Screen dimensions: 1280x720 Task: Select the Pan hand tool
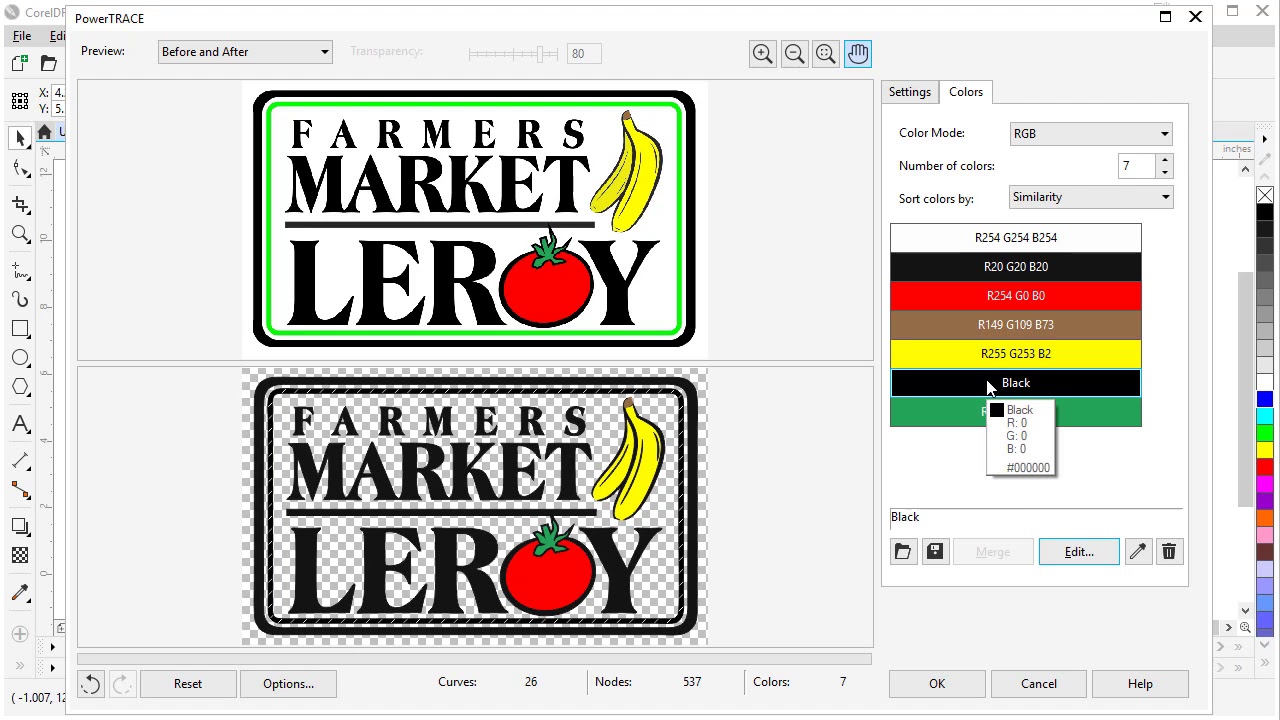coord(858,54)
